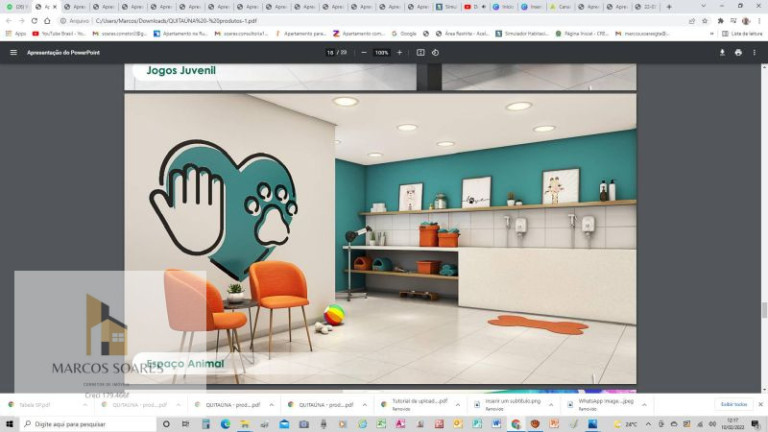Click the 100% zoom level field
Viewport: 768px width, 432px height.
point(382,52)
